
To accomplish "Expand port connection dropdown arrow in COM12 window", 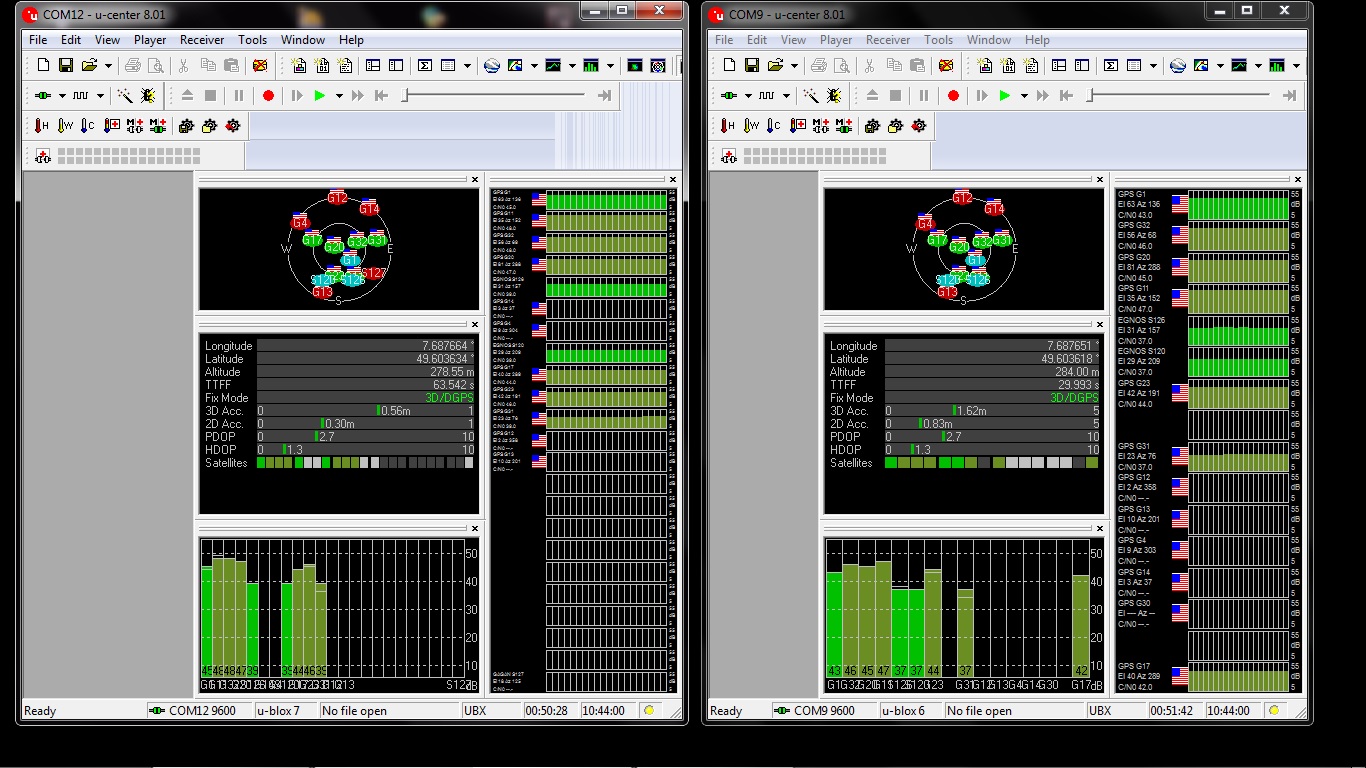I will tap(61, 96).
